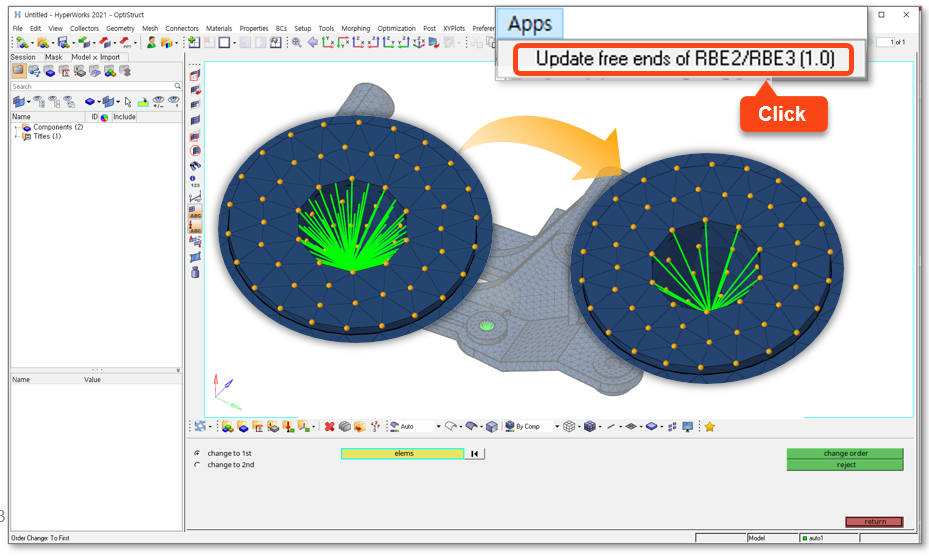Image resolution: width=929 pixels, height=556 pixels.
Task: Select the 'change to 2nd' radio button
Action: pos(197,465)
